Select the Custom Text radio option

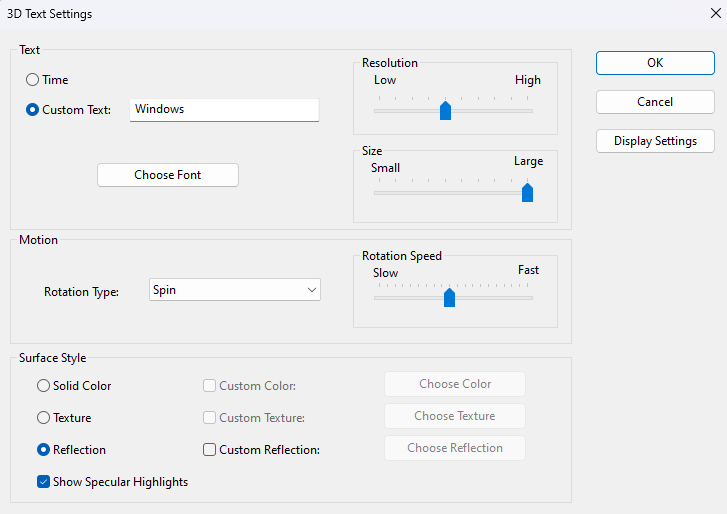(33, 110)
